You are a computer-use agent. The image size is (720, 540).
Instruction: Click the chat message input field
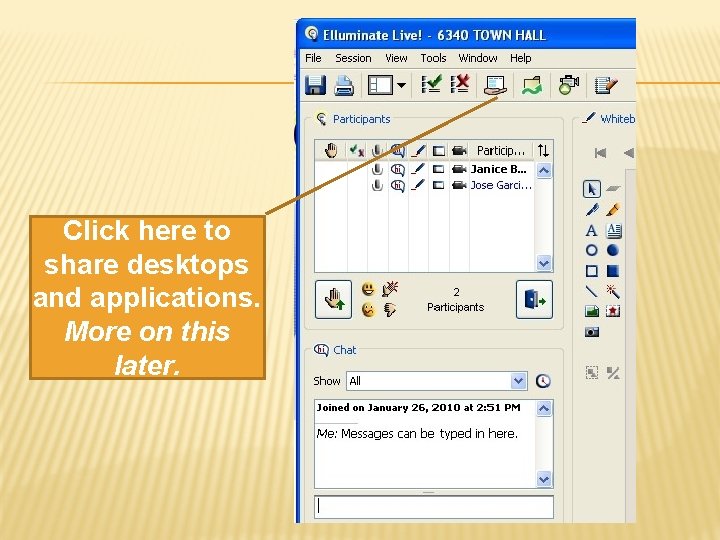pos(434,507)
